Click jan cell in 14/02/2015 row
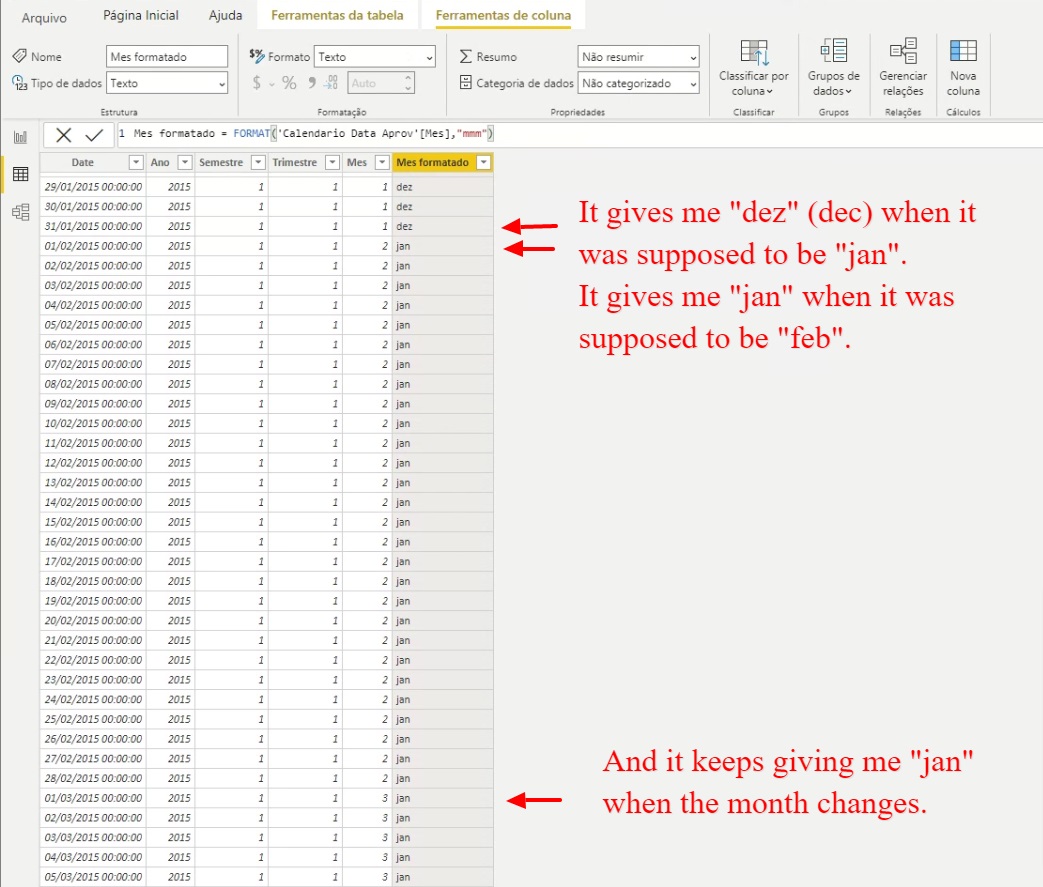1043x887 pixels. [x=442, y=502]
